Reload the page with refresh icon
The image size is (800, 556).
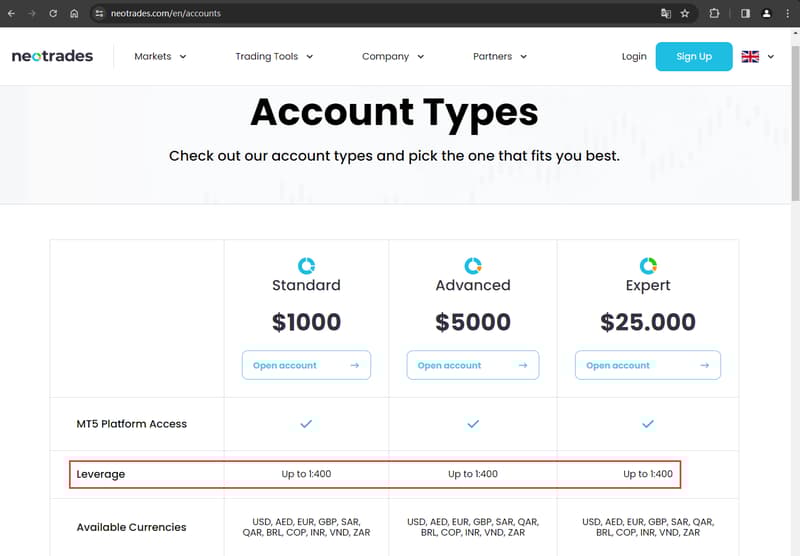pyautogui.click(x=53, y=14)
